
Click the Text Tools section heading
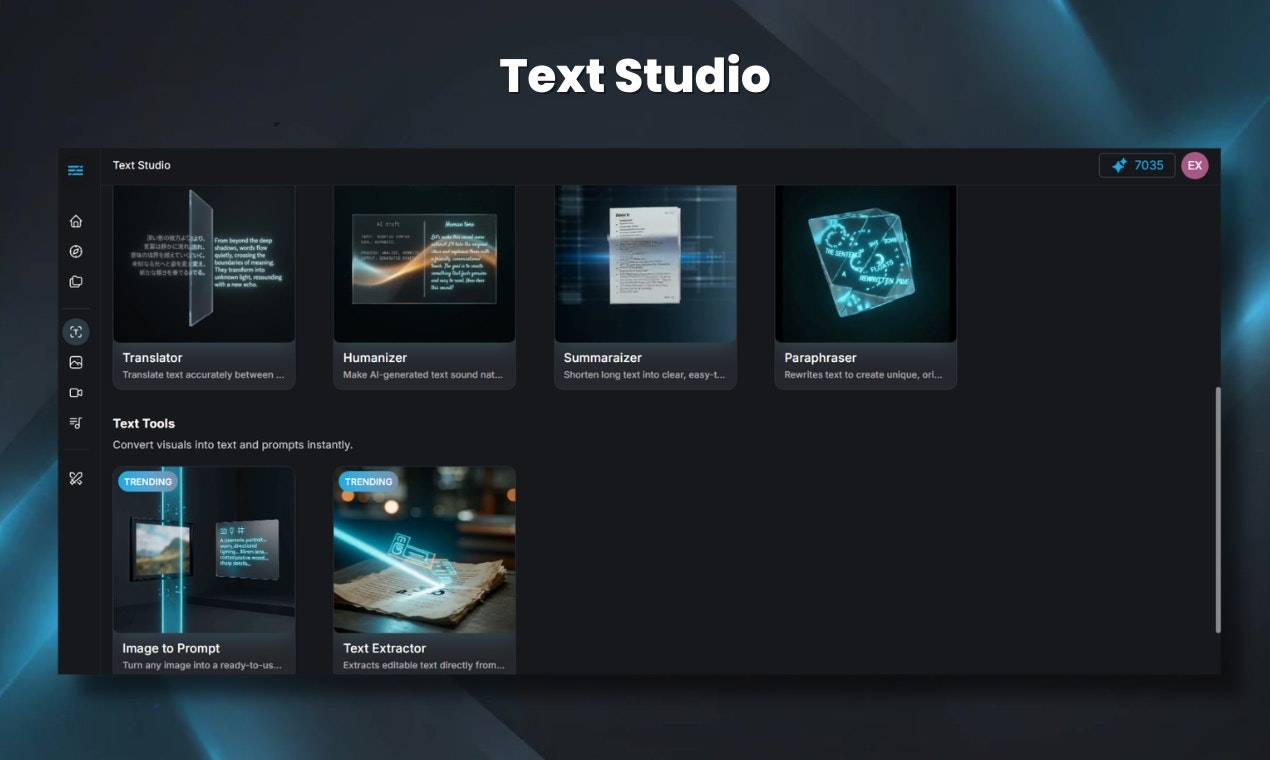point(143,423)
